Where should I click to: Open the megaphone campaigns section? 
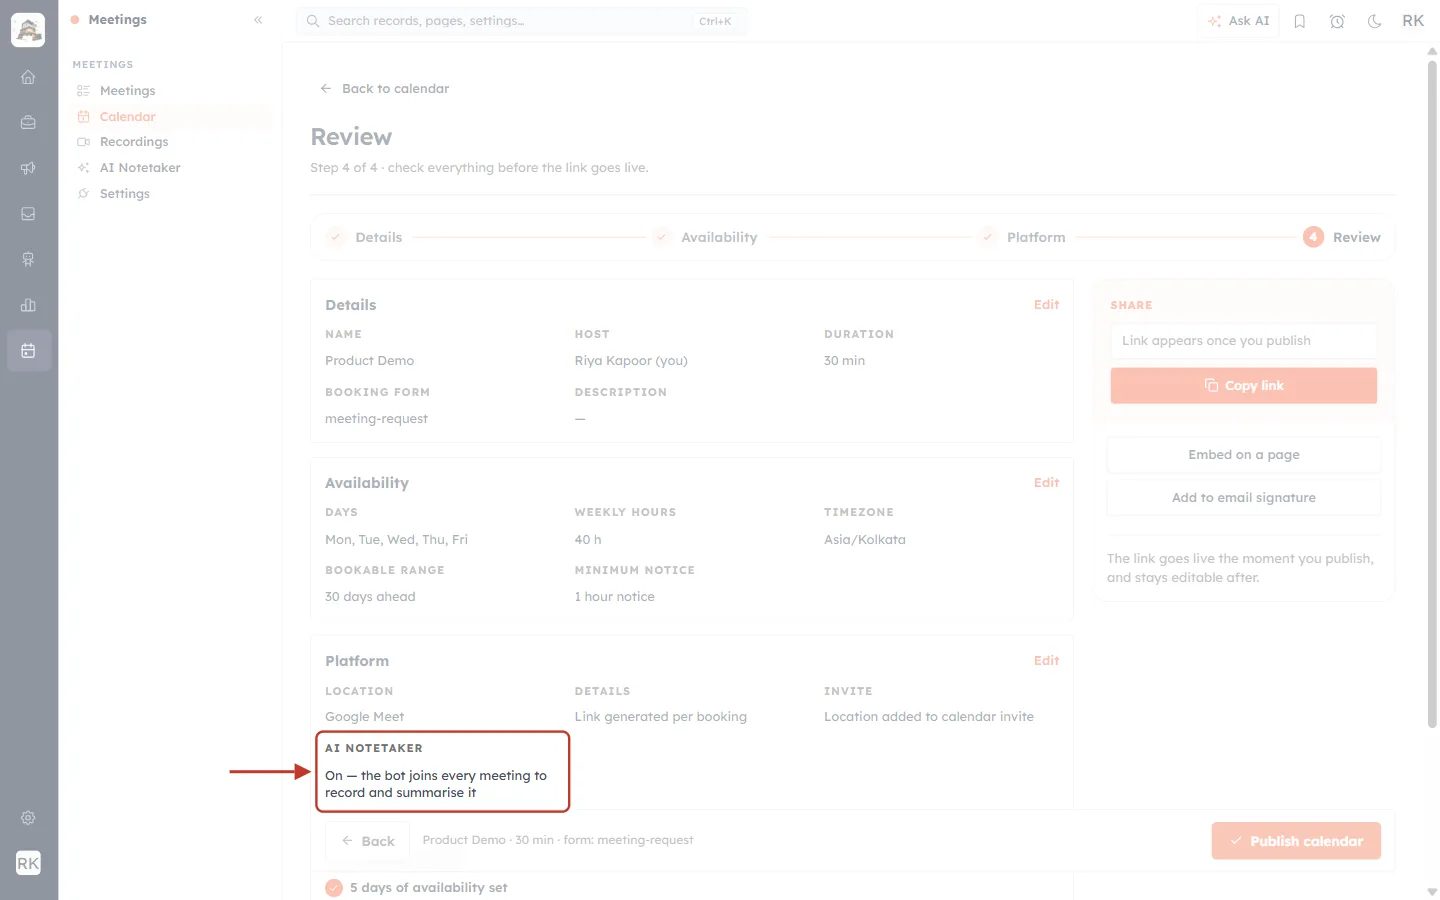click(x=28, y=168)
